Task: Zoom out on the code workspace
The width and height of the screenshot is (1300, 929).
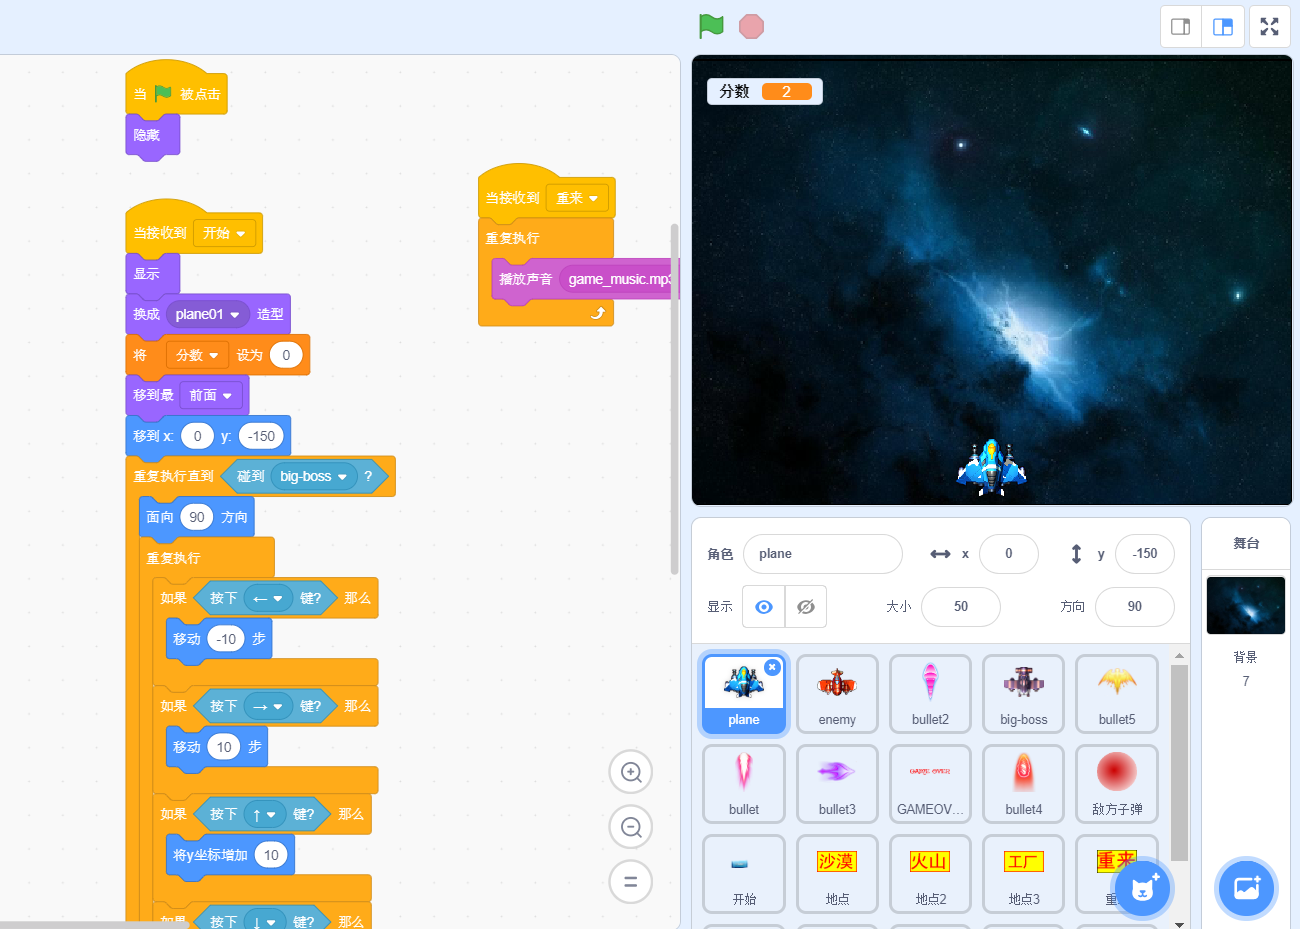Action: click(x=631, y=827)
